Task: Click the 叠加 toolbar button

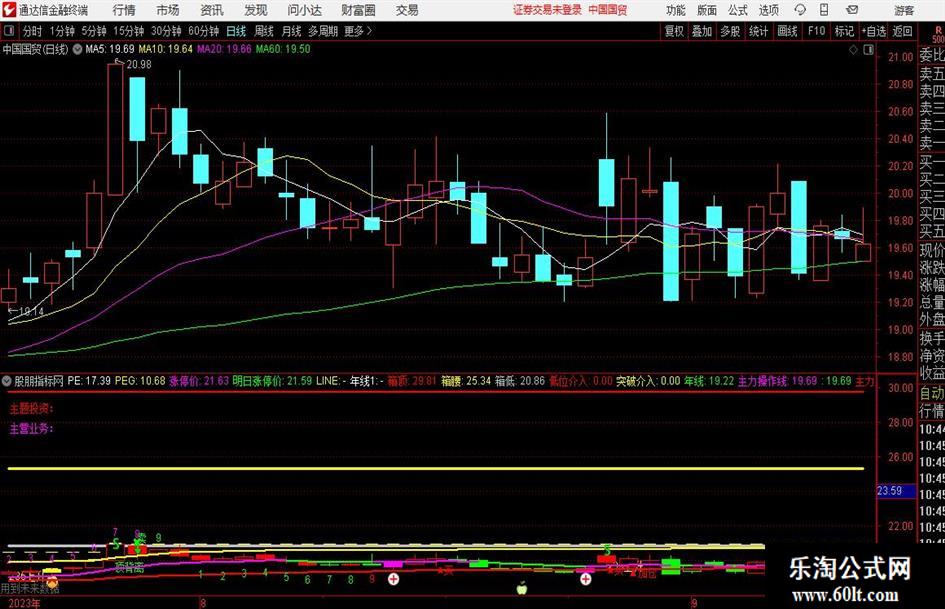Action: tap(702, 31)
